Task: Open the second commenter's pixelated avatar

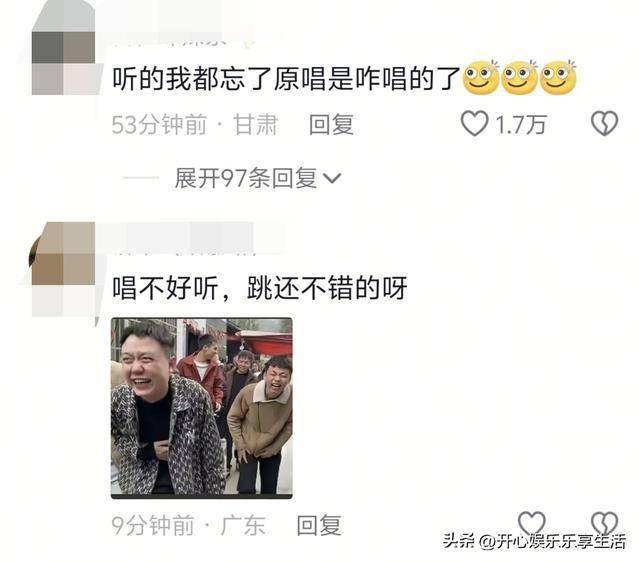Action: [x=63, y=269]
